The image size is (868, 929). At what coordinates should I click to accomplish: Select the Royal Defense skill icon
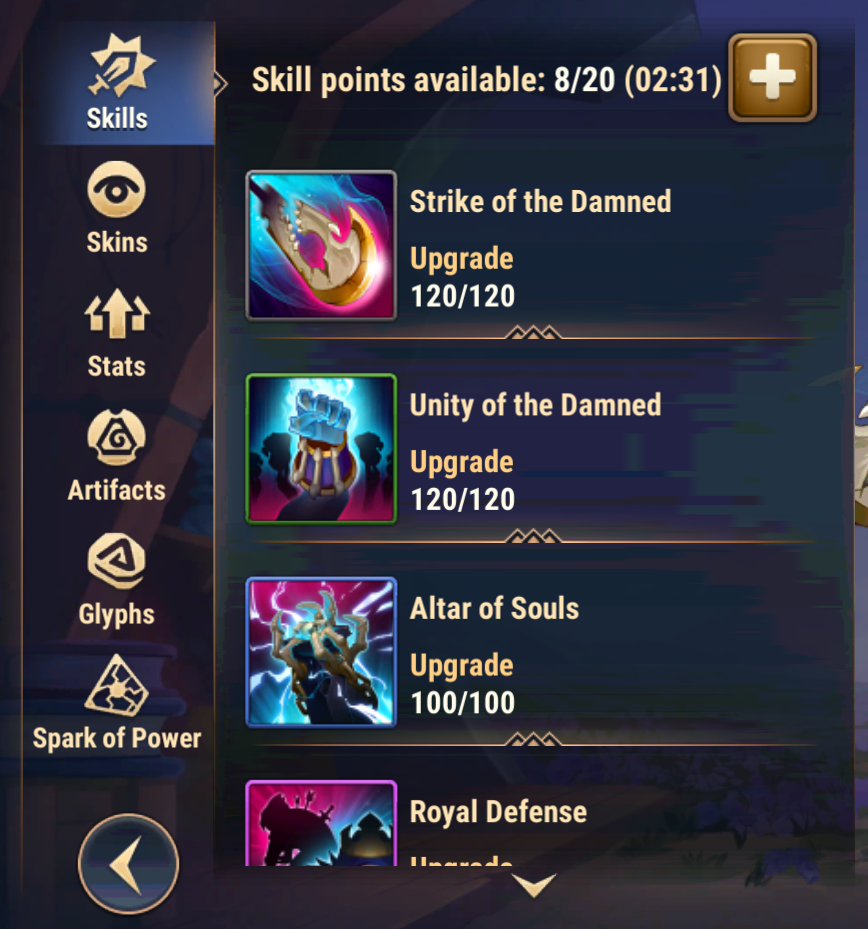click(x=321, y=823)
